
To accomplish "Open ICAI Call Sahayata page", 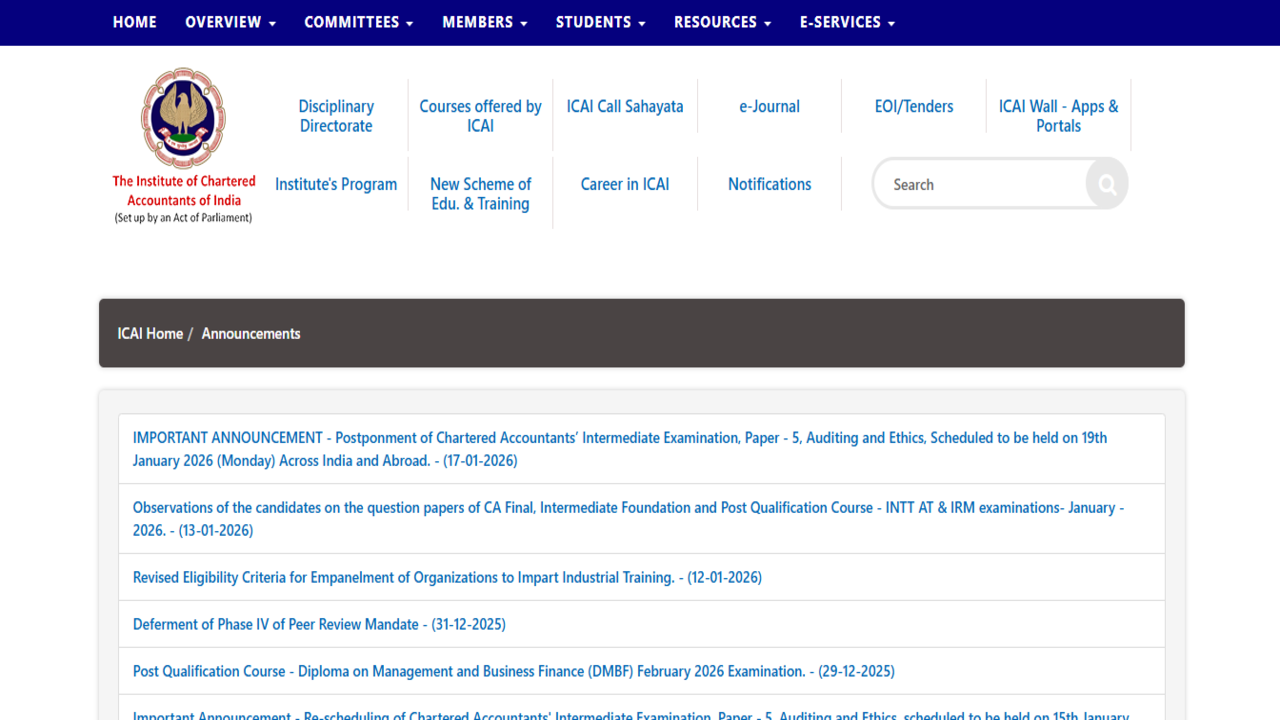I will tap(625, 106).
